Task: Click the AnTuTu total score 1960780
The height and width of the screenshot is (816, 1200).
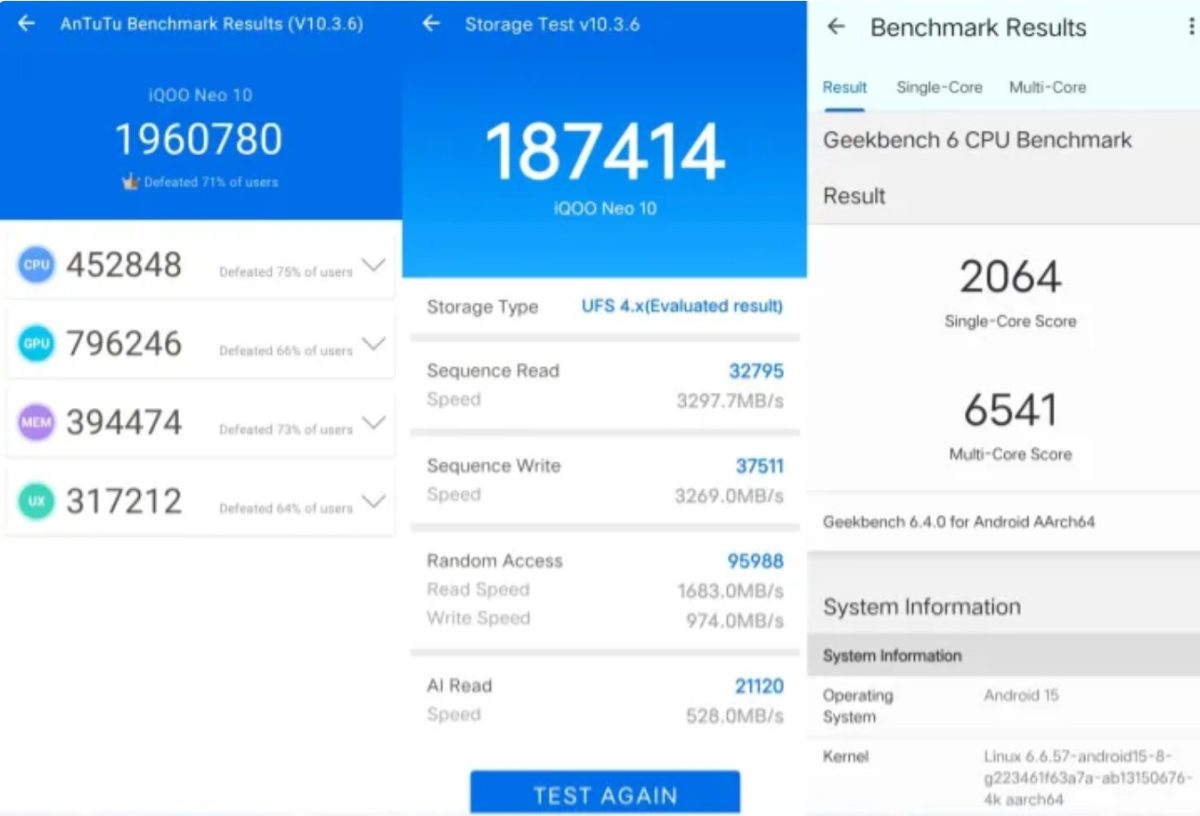Action: point(199,139)
